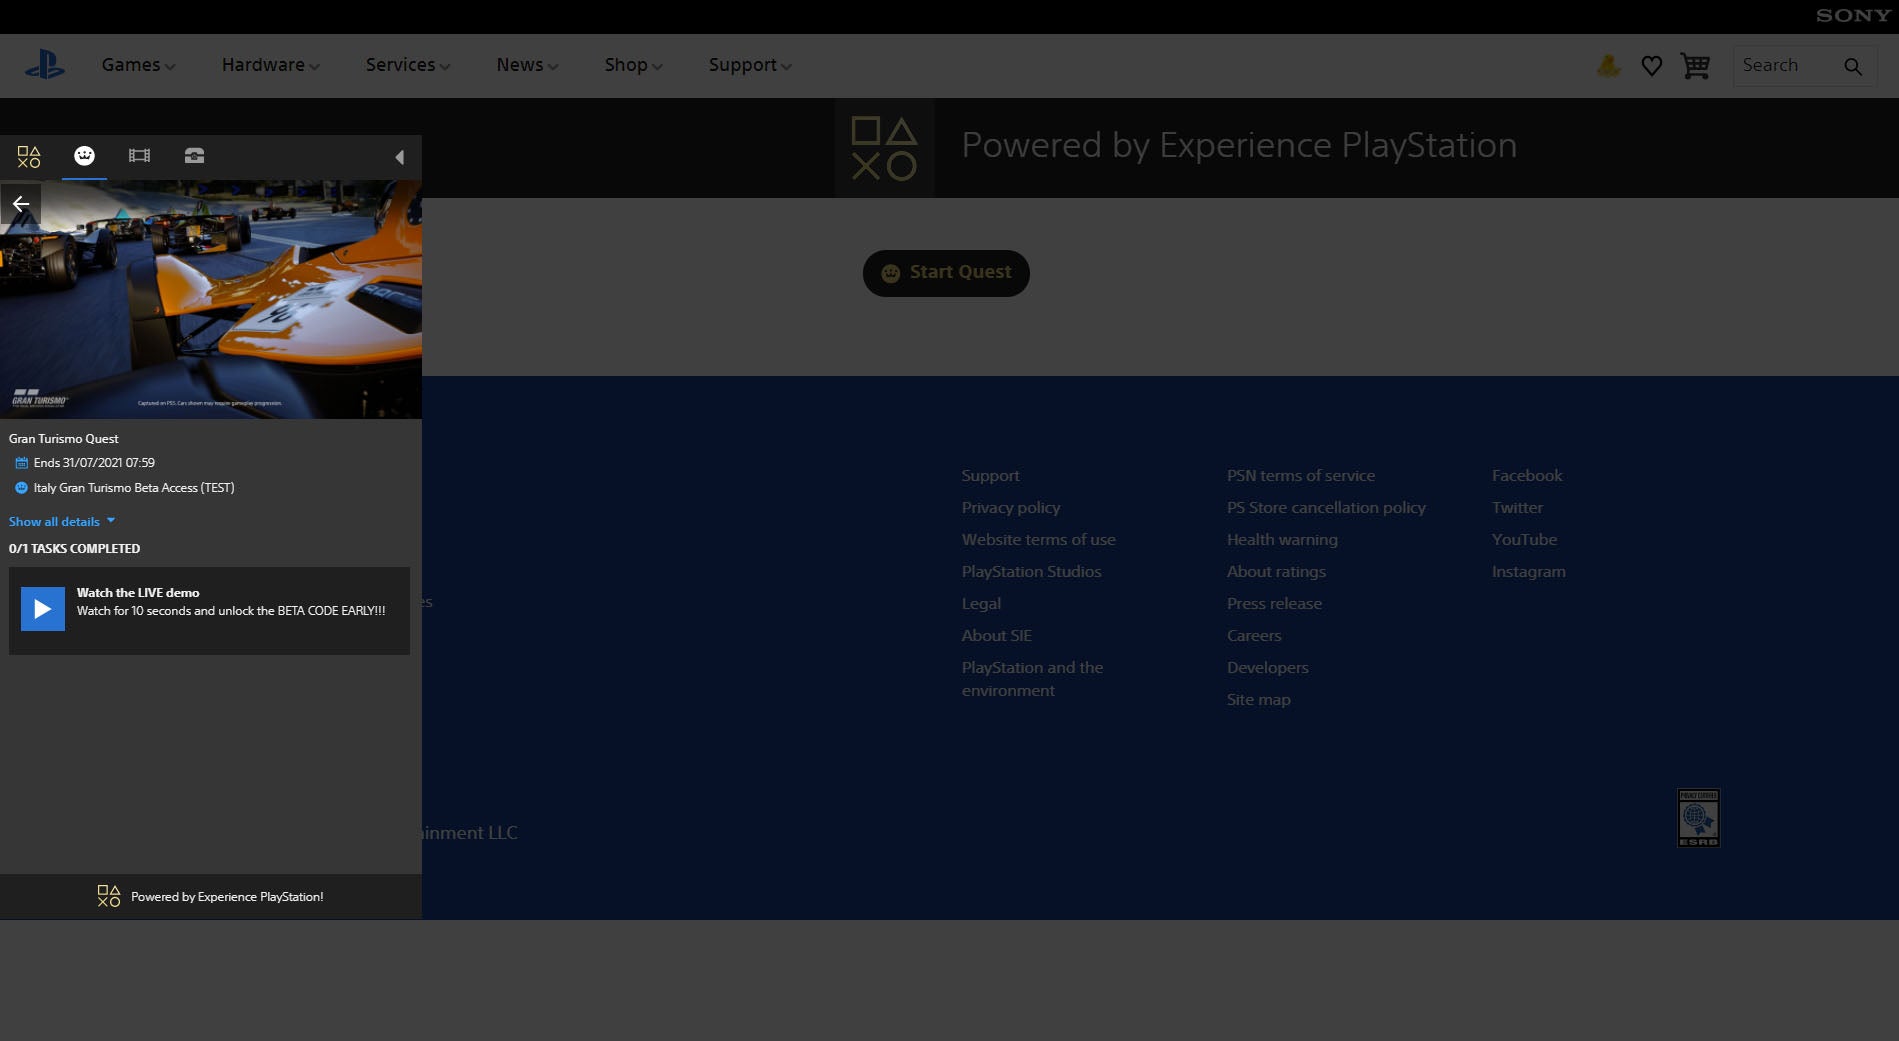Open the Twitter footer link
Screen dimensions: 1899x1041
click(1517, 508)
